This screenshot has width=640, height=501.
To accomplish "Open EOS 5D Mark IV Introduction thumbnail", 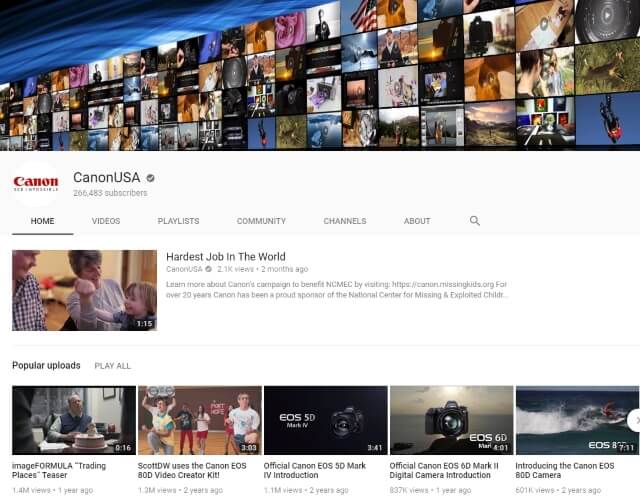I will point(326,420).
